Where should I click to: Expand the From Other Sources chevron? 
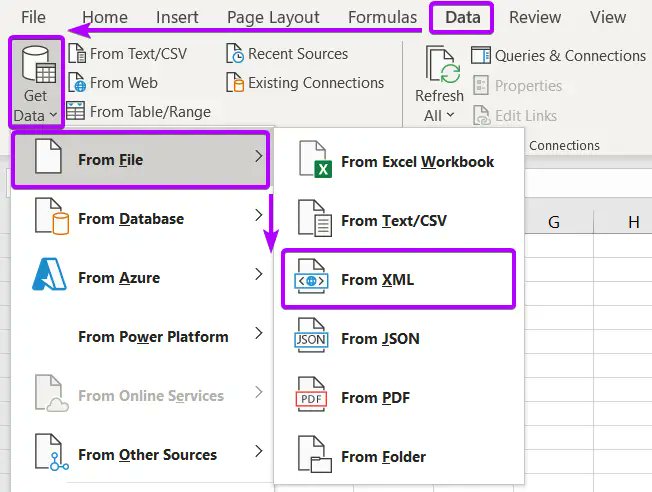[x=259, y=451]
